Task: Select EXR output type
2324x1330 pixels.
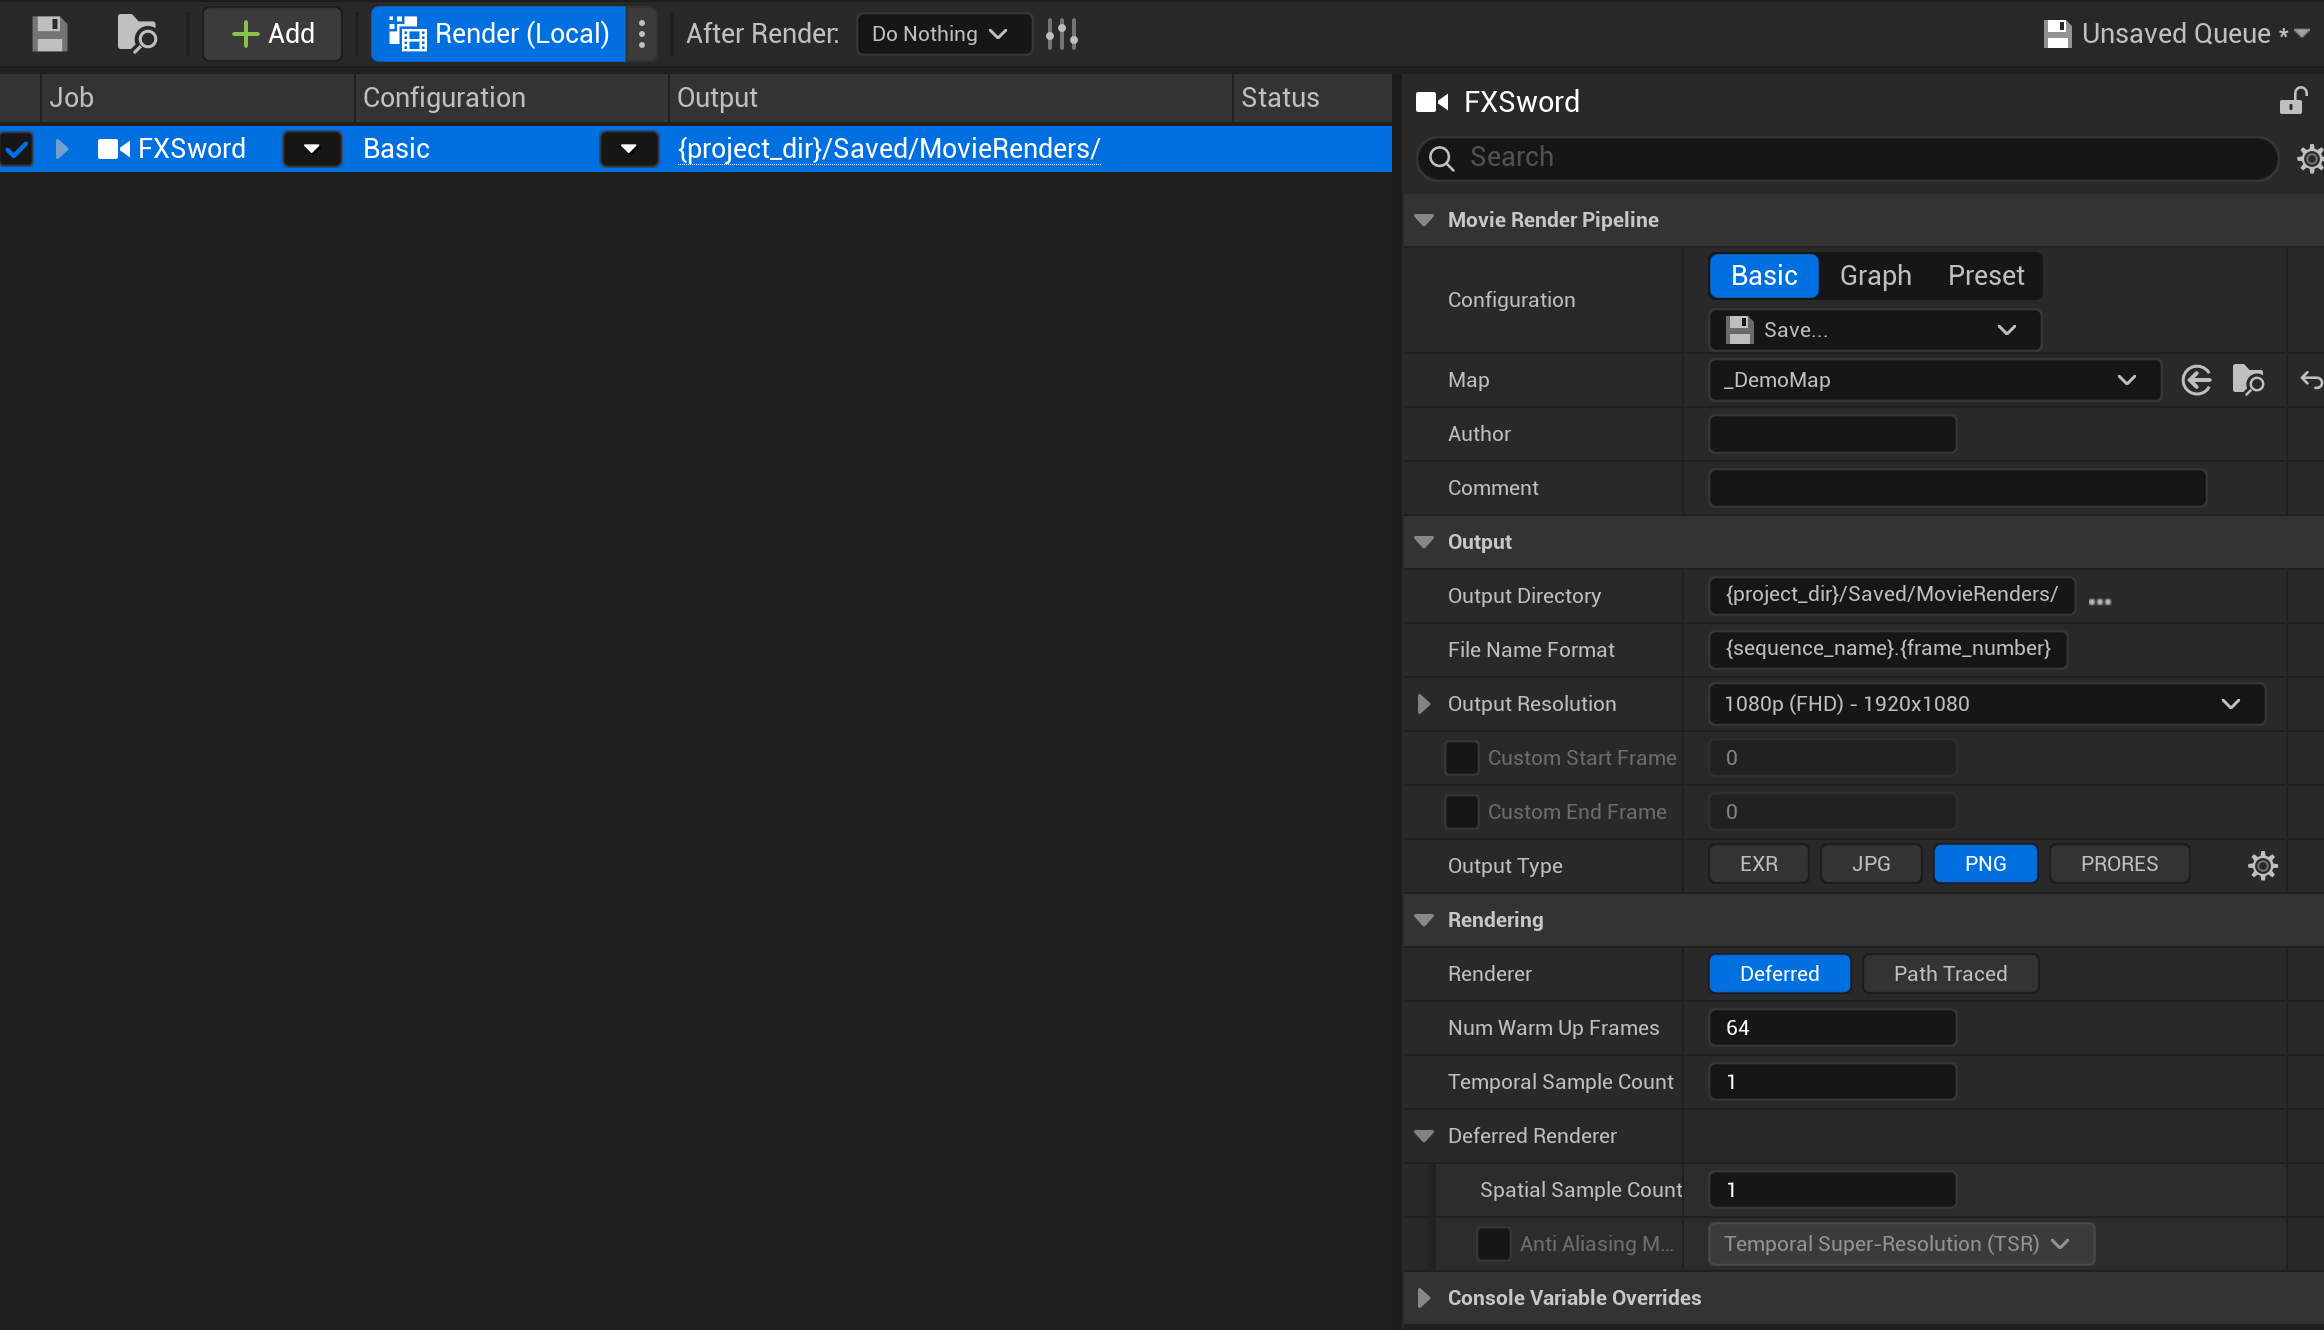Action: pos(1759,864)
